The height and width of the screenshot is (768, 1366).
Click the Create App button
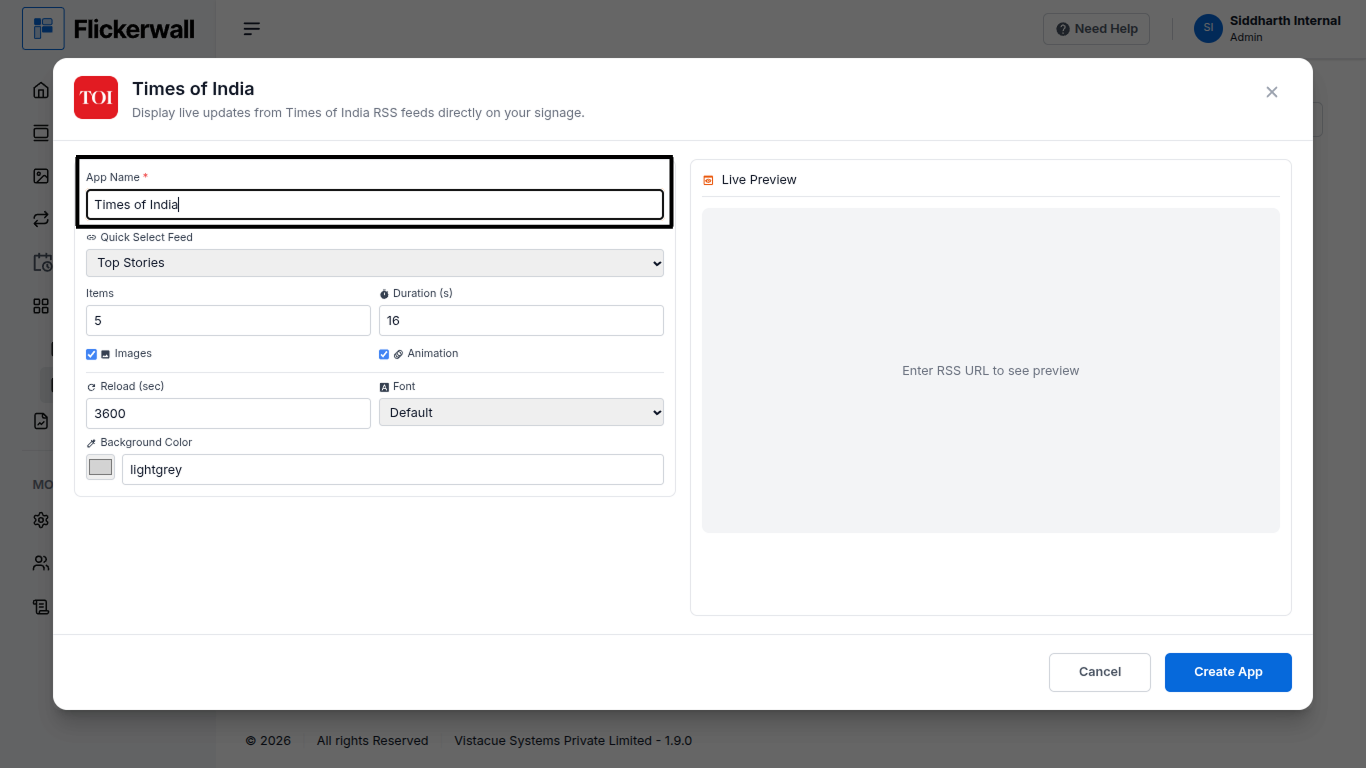click(x=1228, y=672)
